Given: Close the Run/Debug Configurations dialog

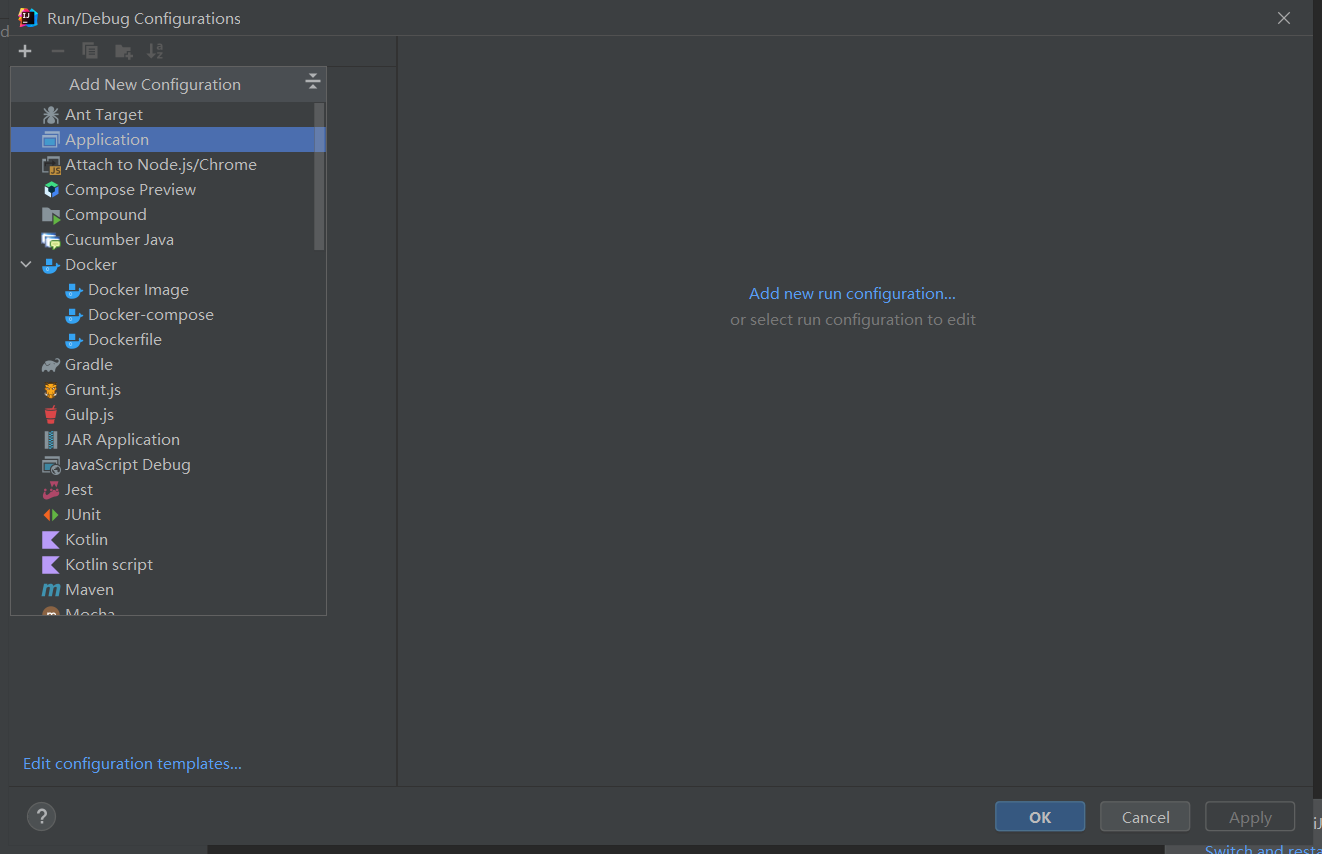Looking at the screenshot, I should [x=1285, y=18].
